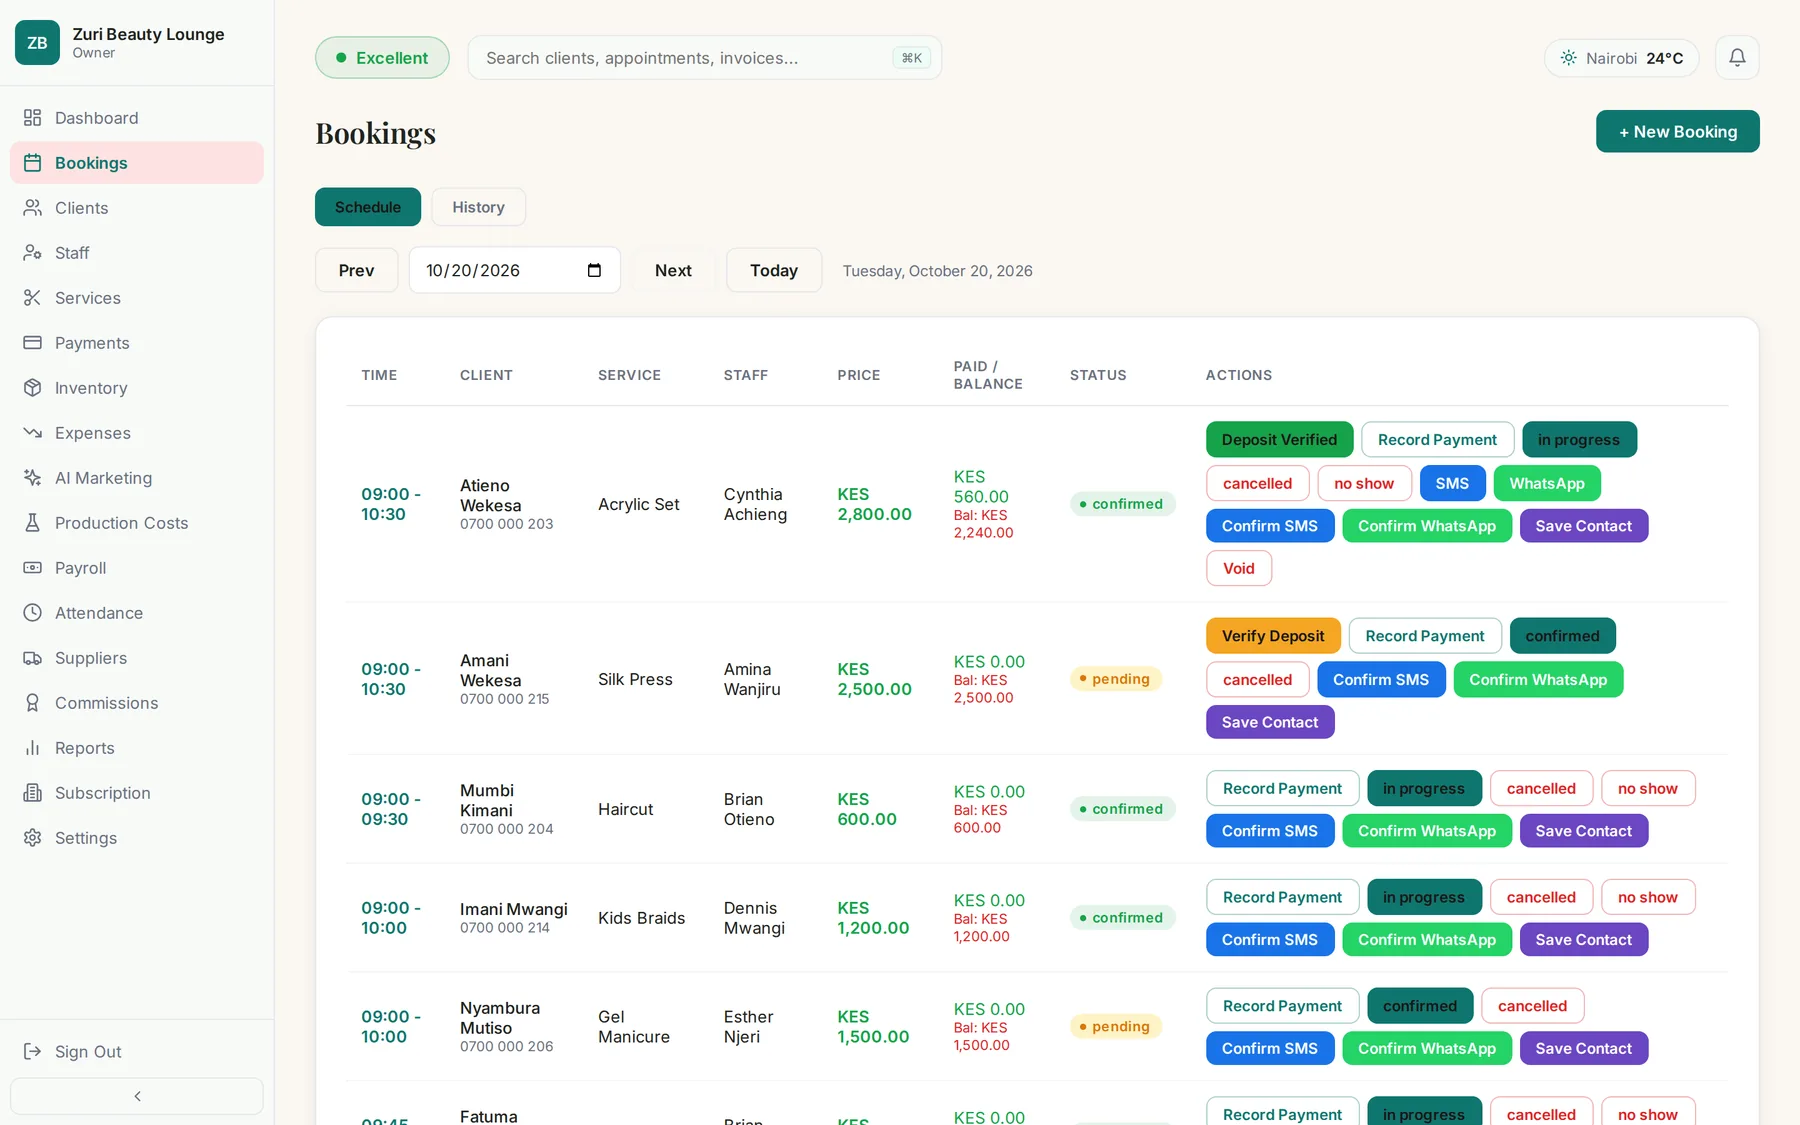Click the Sign Out arrow icon
1800x1125 pixels.
tap(32, 1051)
